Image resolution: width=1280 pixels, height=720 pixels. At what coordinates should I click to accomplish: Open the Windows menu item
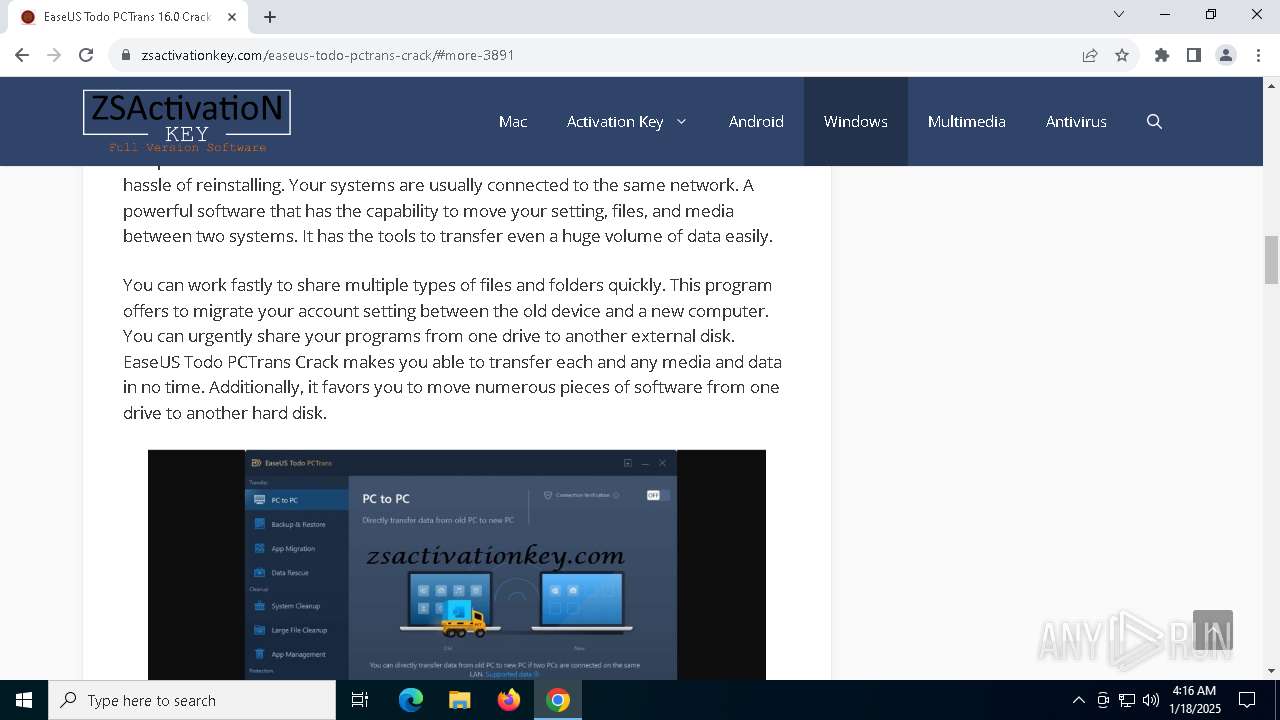(856, 121)
